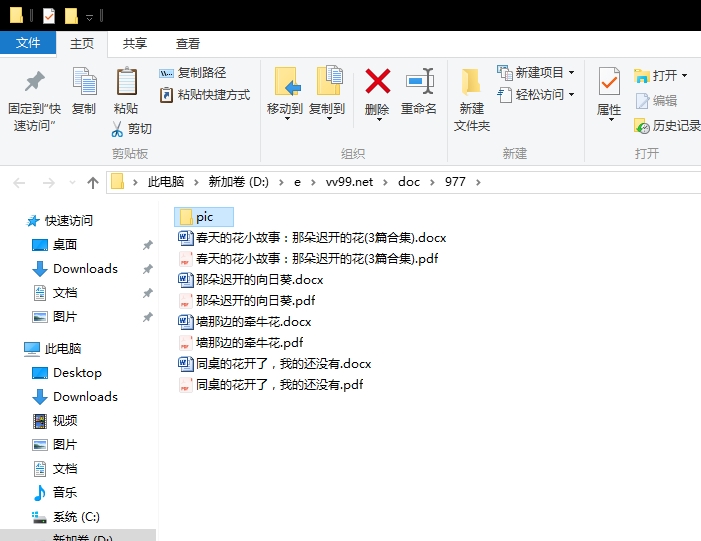
Task: Open 图片 under 此电脑
Action: coord(55,445)
